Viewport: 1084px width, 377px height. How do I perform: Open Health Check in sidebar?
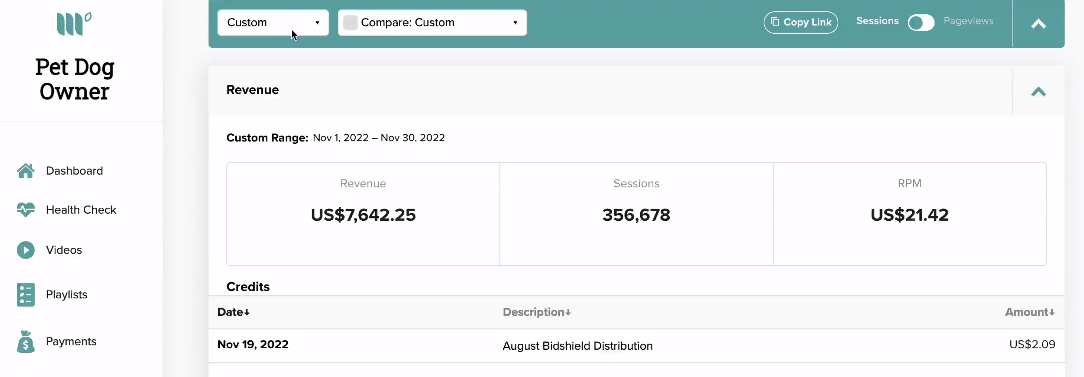click(x=81, y=210)
